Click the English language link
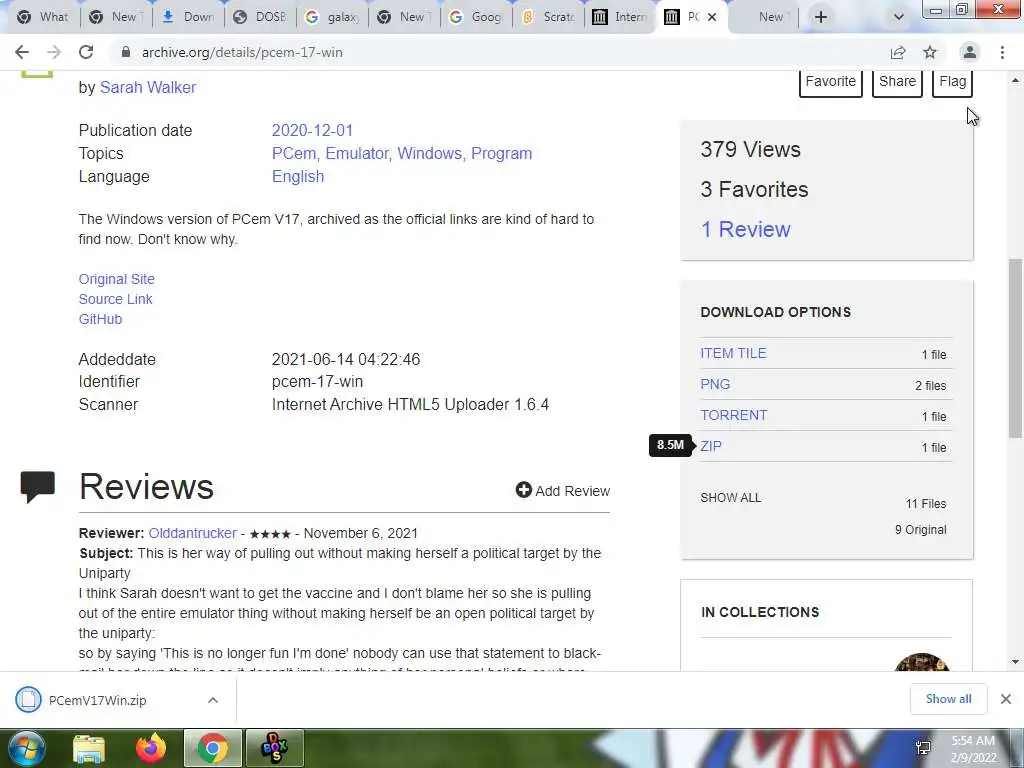Image resolution: width=1024 pixels, height=768 pixels. point(298,176)
